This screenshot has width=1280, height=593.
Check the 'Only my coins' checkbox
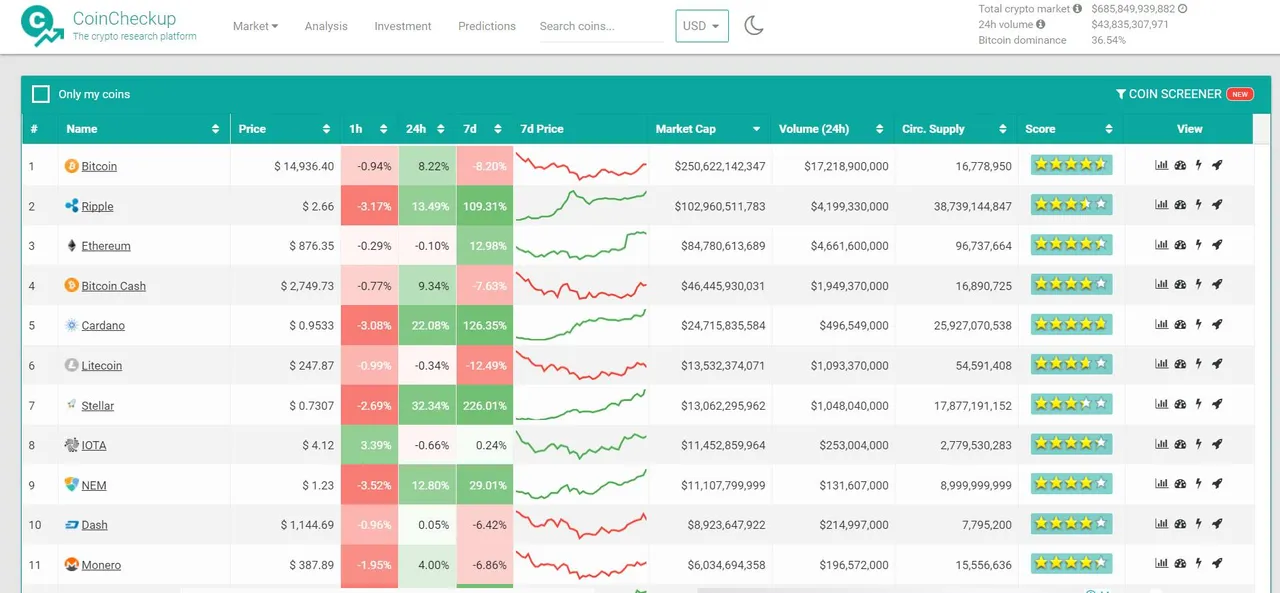click(41, 94)
